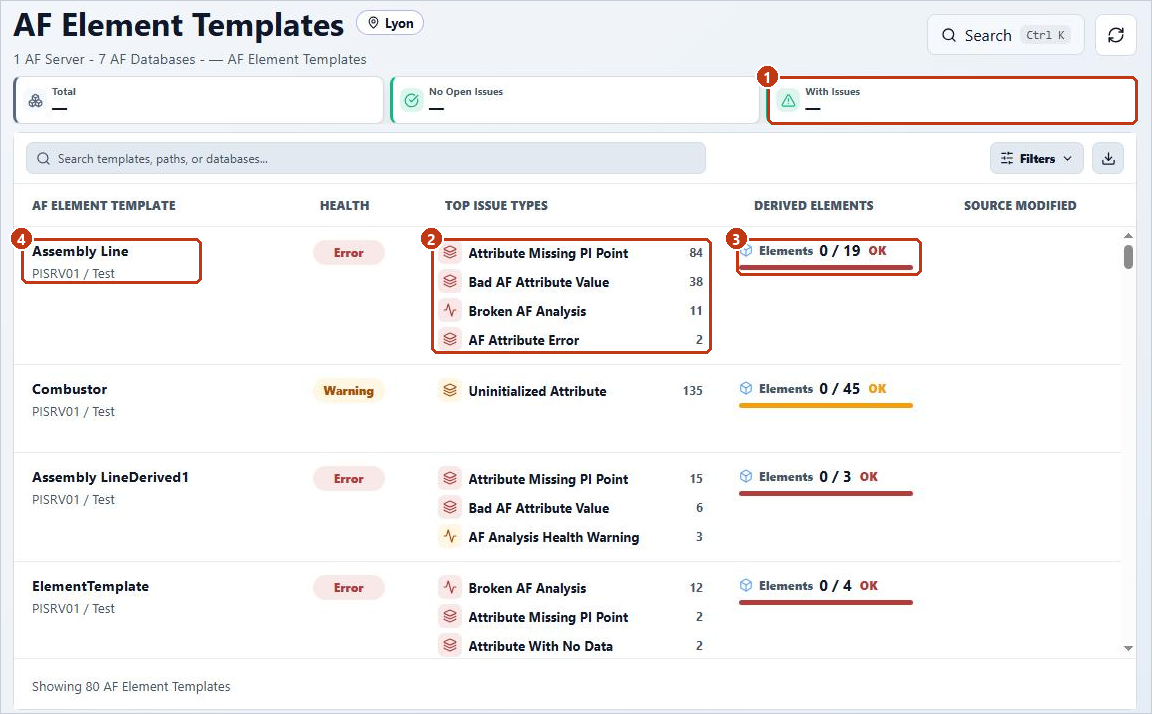This screenshot has height=714, width=1152.
Task: Focus the templates search field
Action: (x=366, y=159)
